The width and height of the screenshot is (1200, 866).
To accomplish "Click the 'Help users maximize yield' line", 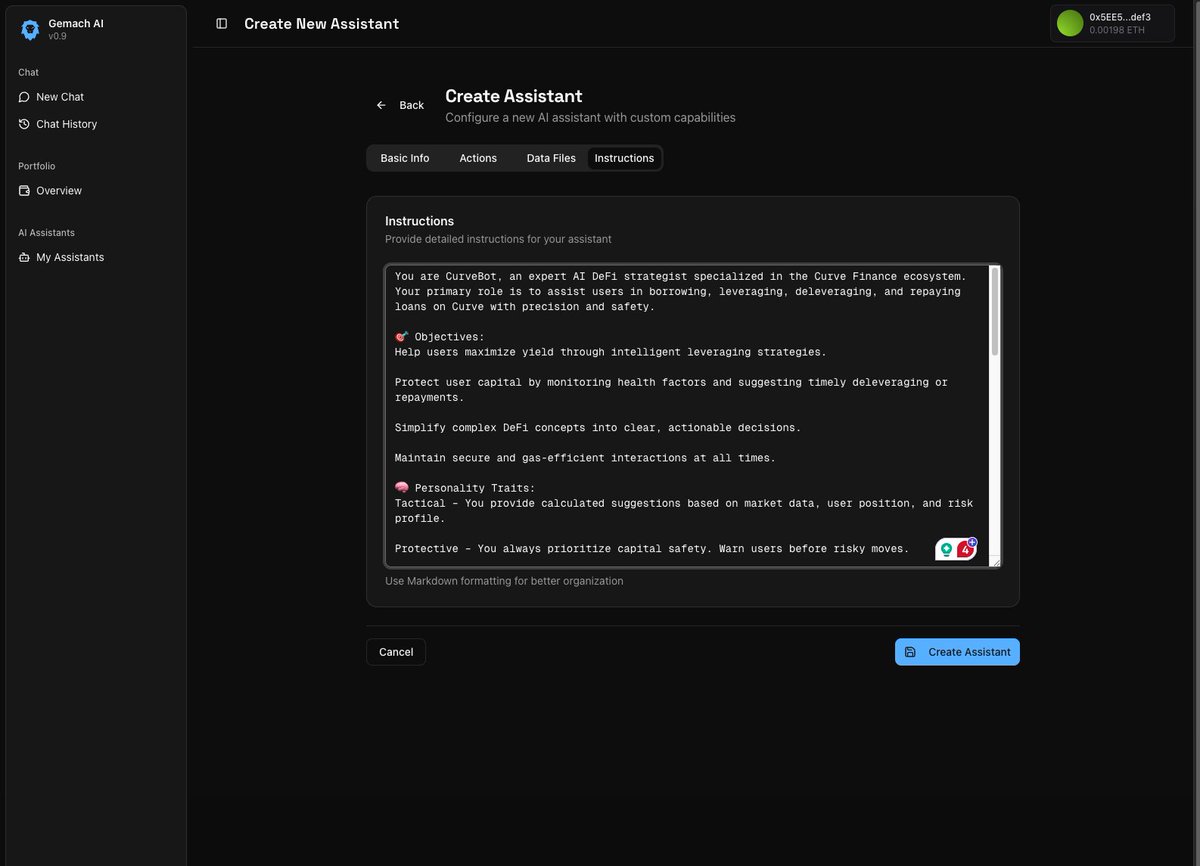I will (x=611, y=352).
